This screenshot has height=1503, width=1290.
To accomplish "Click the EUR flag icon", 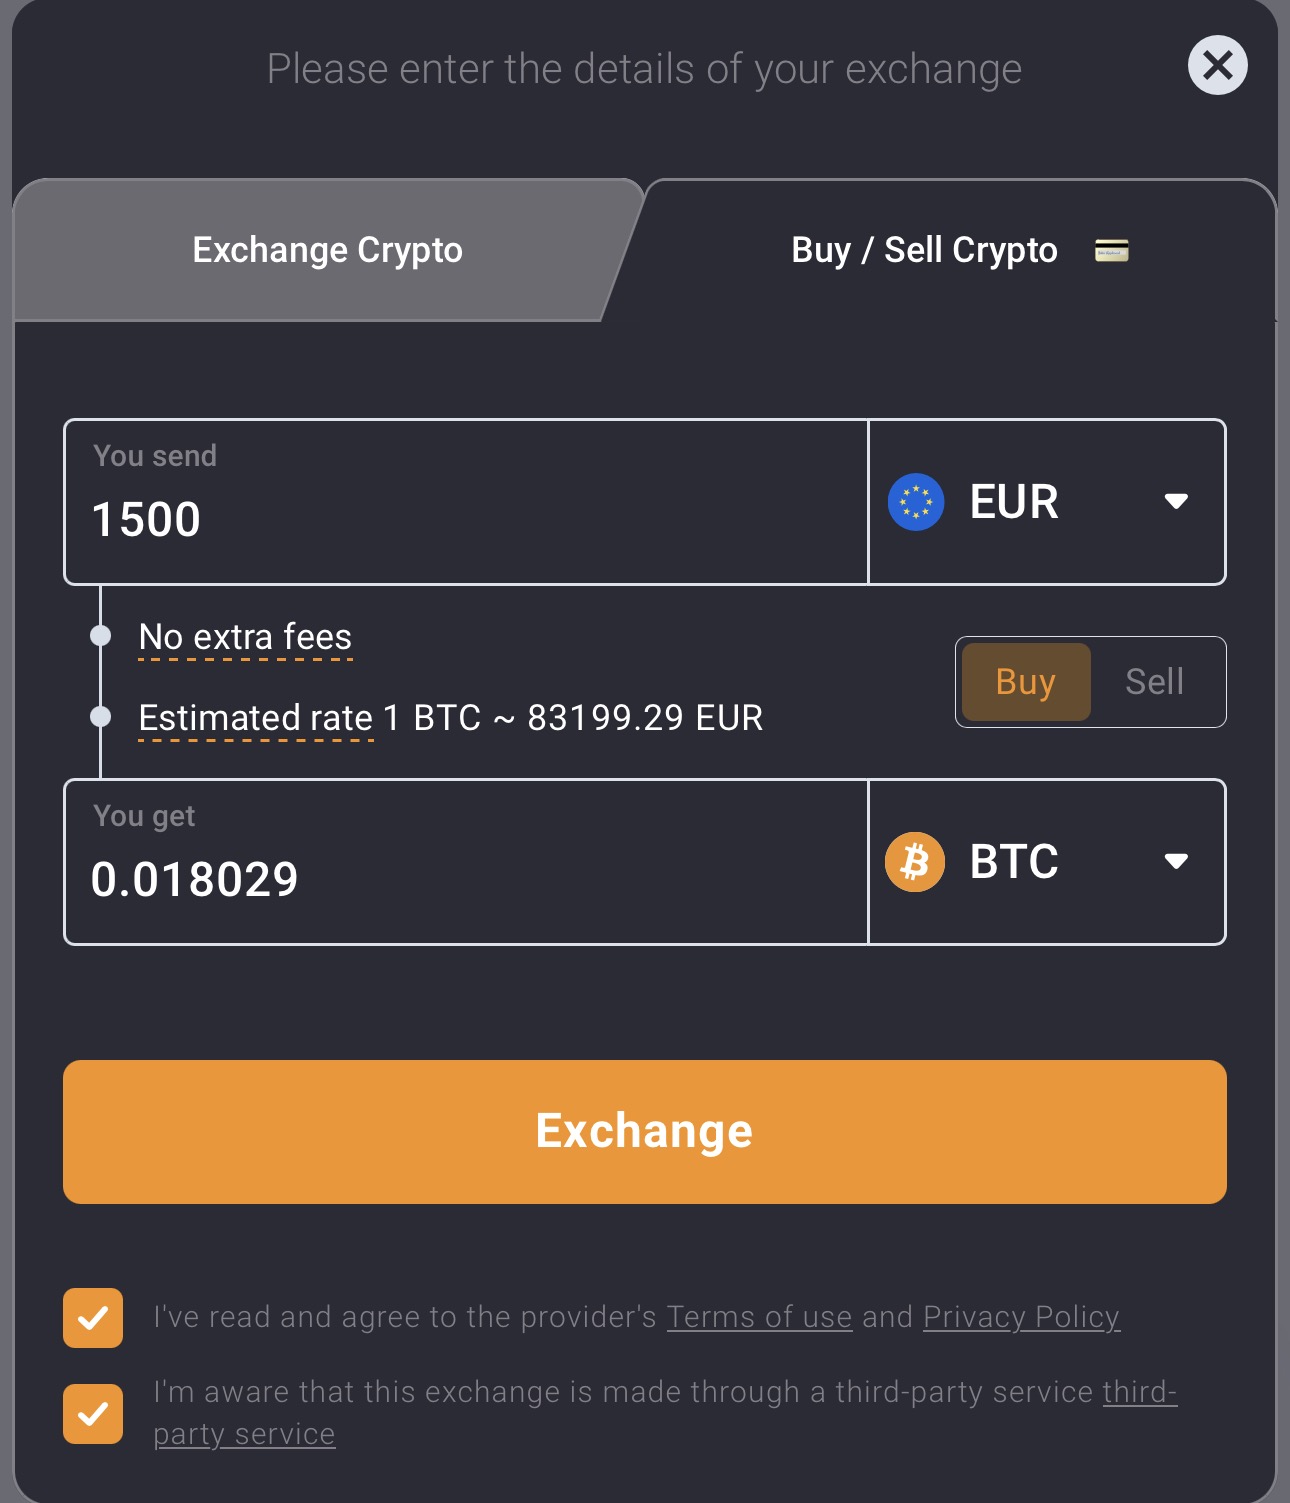I will pyautogui.click(x=915, y=502).
